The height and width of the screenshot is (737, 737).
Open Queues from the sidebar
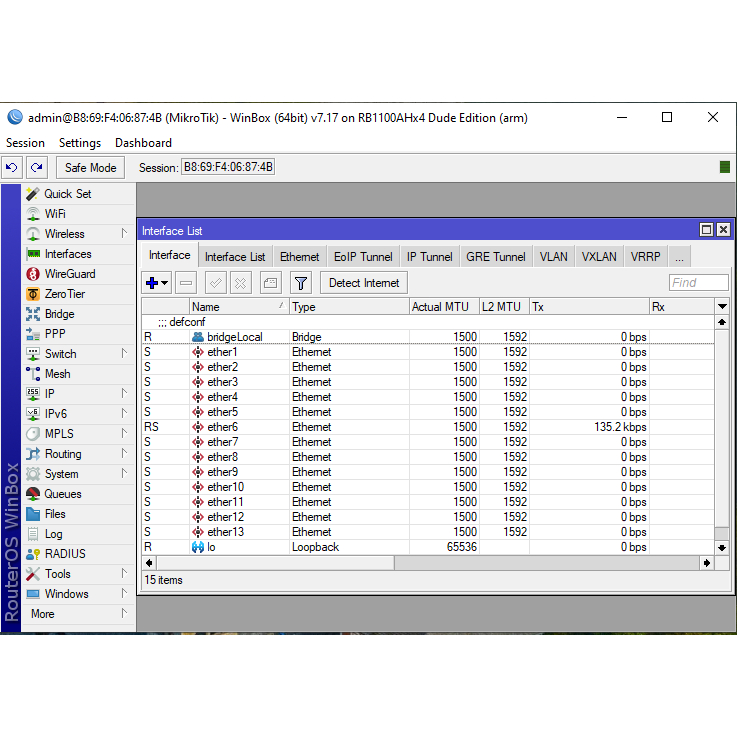point(62,494)
